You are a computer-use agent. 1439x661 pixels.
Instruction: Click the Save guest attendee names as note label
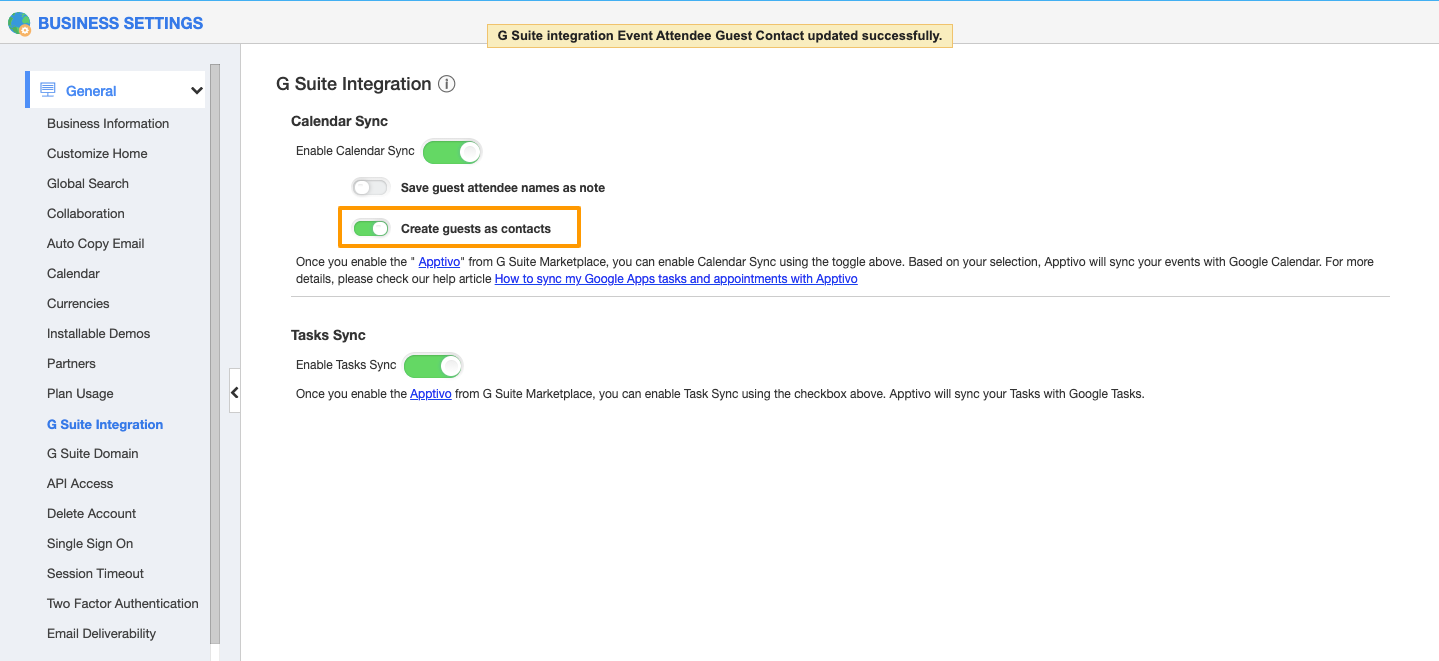tap(503, 188)
